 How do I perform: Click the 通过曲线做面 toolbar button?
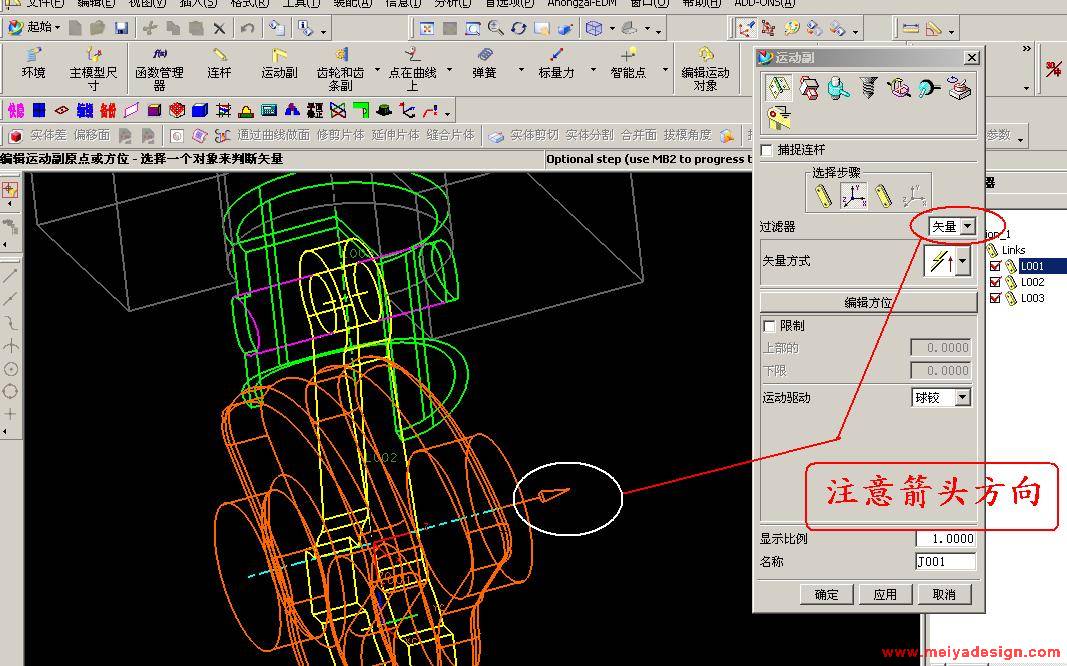click(x=273, y=135)
